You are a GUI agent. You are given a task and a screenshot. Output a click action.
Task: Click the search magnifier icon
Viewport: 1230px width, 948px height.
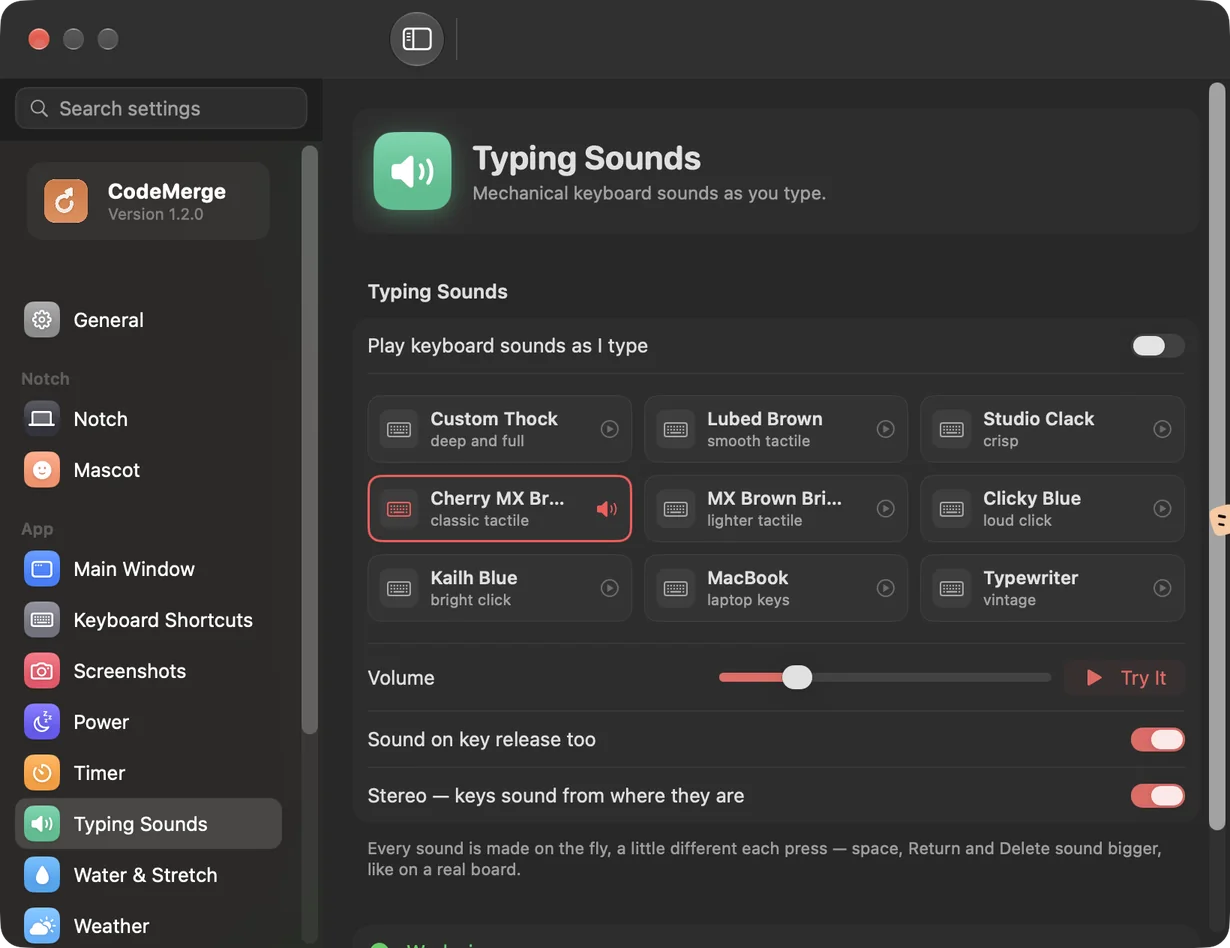click(x=39, y=108)
